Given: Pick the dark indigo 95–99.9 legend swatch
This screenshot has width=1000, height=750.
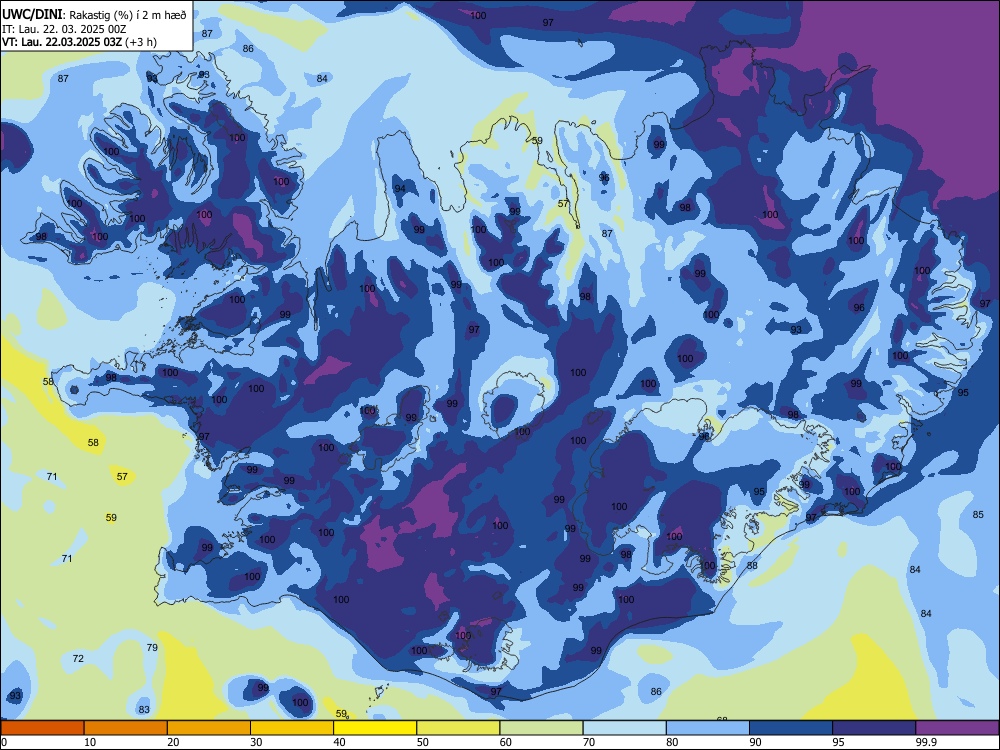Looking at the screenshot, I should [x=874, y=728].
